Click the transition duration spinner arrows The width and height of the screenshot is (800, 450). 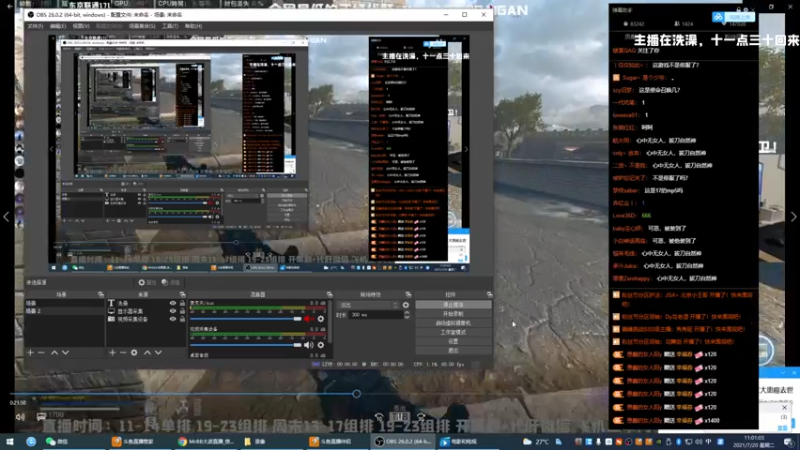pyautogui.click(x=407, y=315)
